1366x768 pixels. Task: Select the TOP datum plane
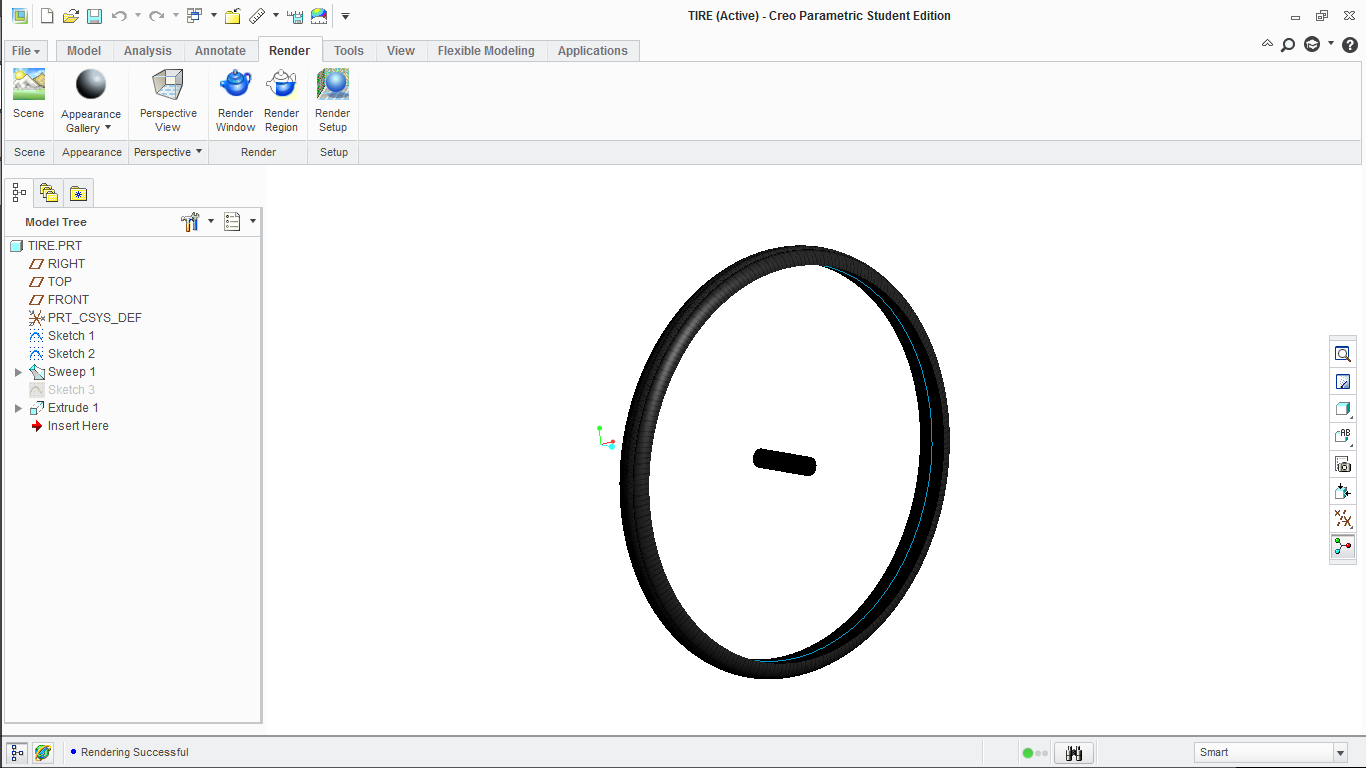click(51, 282)
